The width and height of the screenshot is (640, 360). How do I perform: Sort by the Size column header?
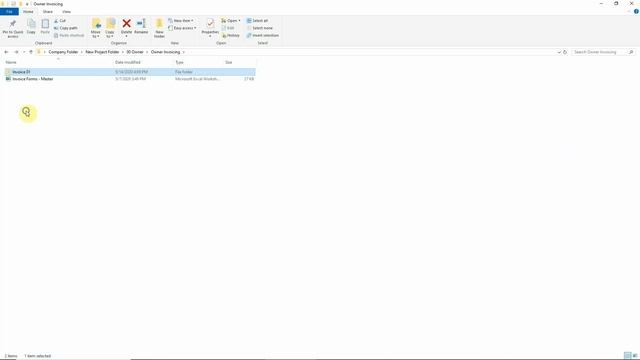(x=229, y=62)
